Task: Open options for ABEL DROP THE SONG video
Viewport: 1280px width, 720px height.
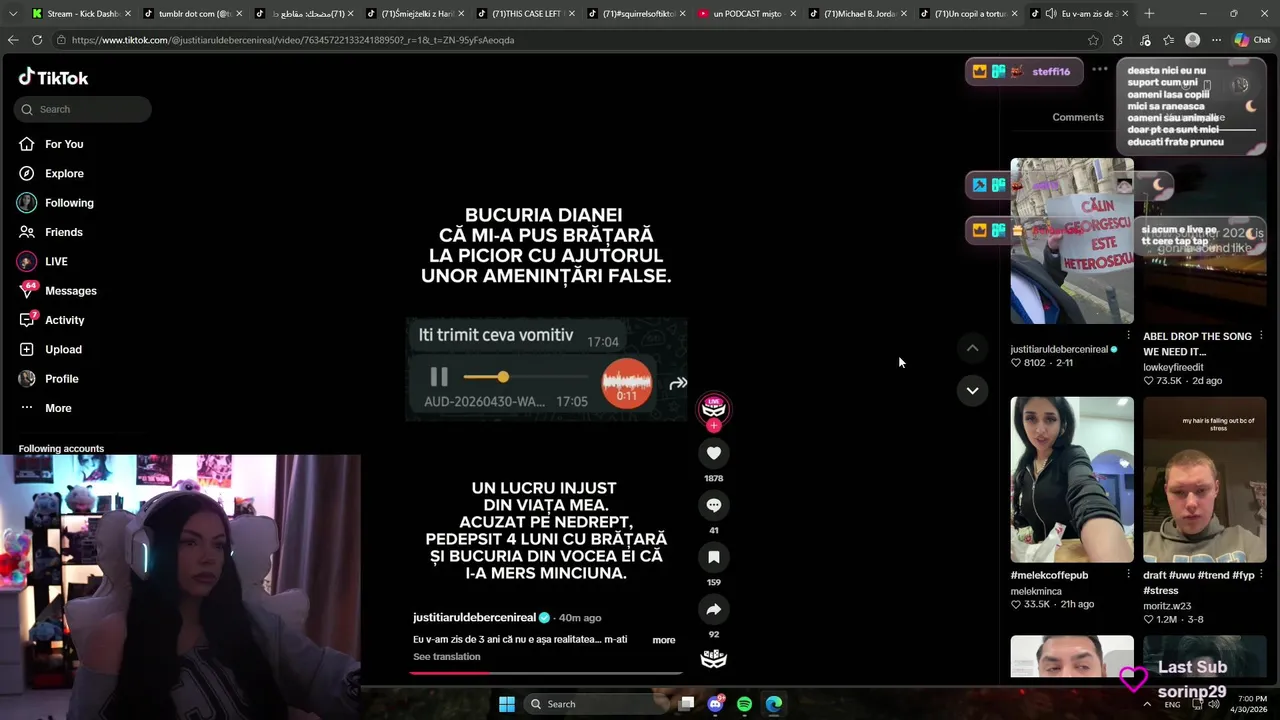Action: (1261, 336)
